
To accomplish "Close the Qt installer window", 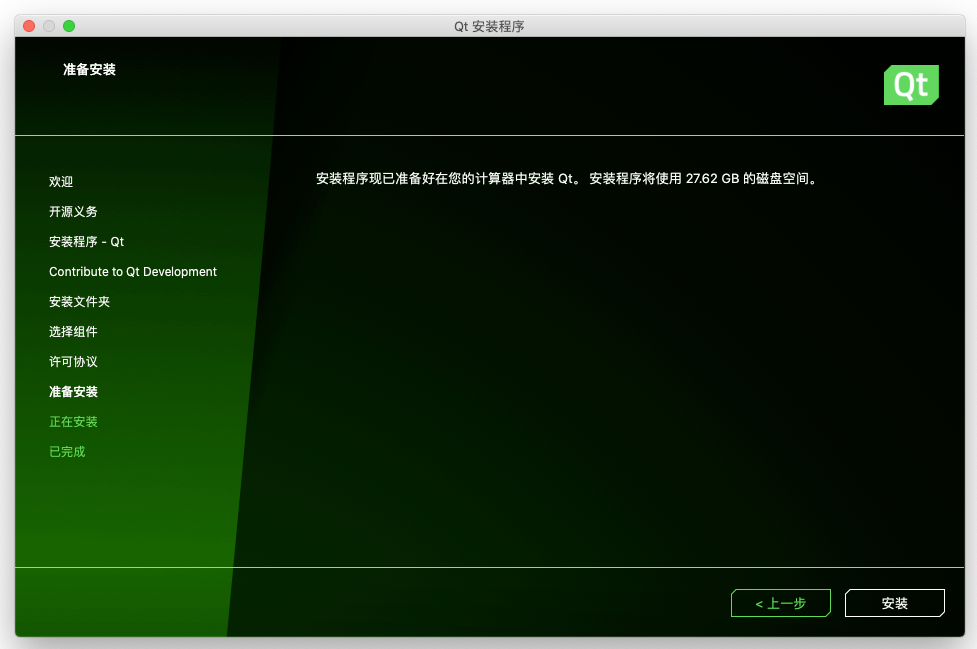I will [29, 26].
